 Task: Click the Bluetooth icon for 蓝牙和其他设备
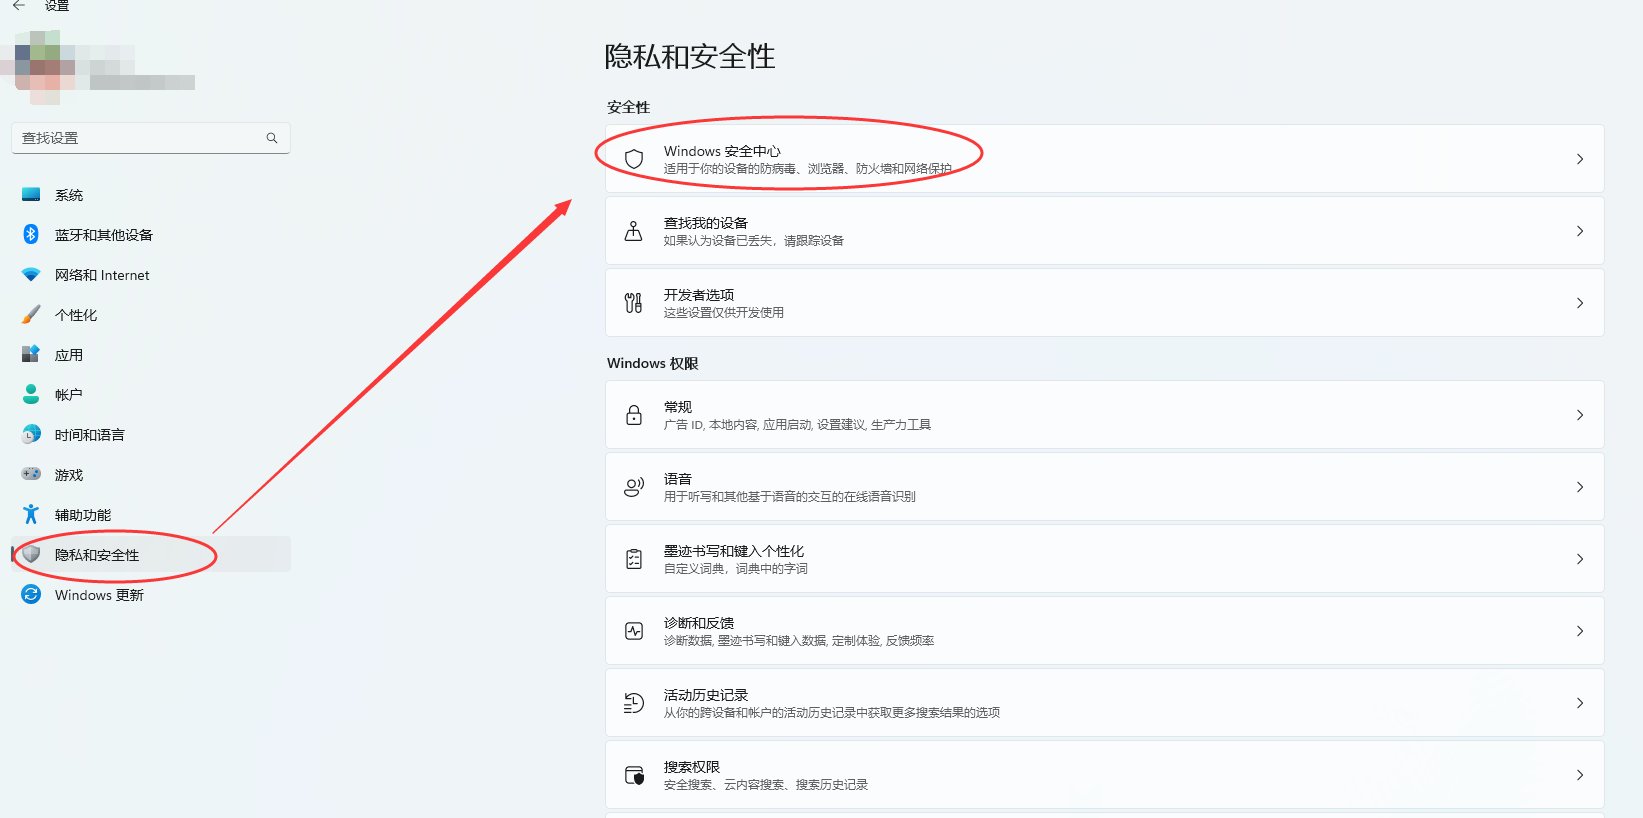[x=31, y=234]
